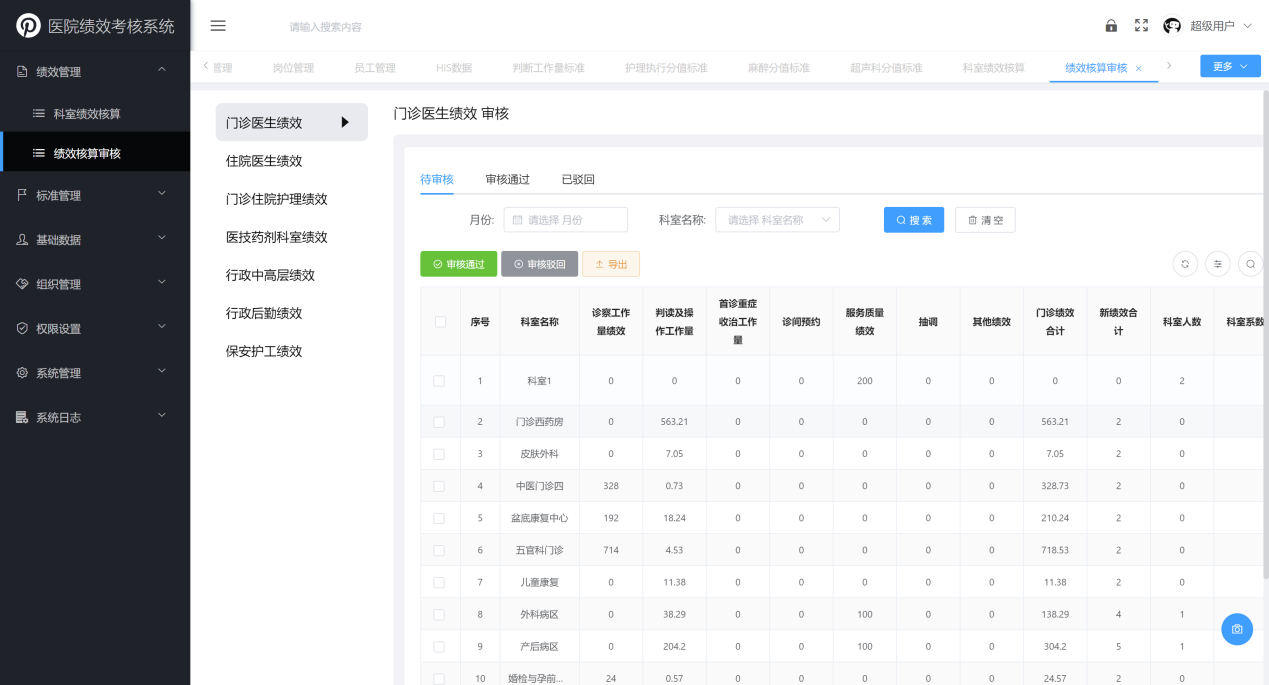Check the row for 门诊西药房
The height and width of the screenshot is (685, 1269).
(x=439, y=422)
